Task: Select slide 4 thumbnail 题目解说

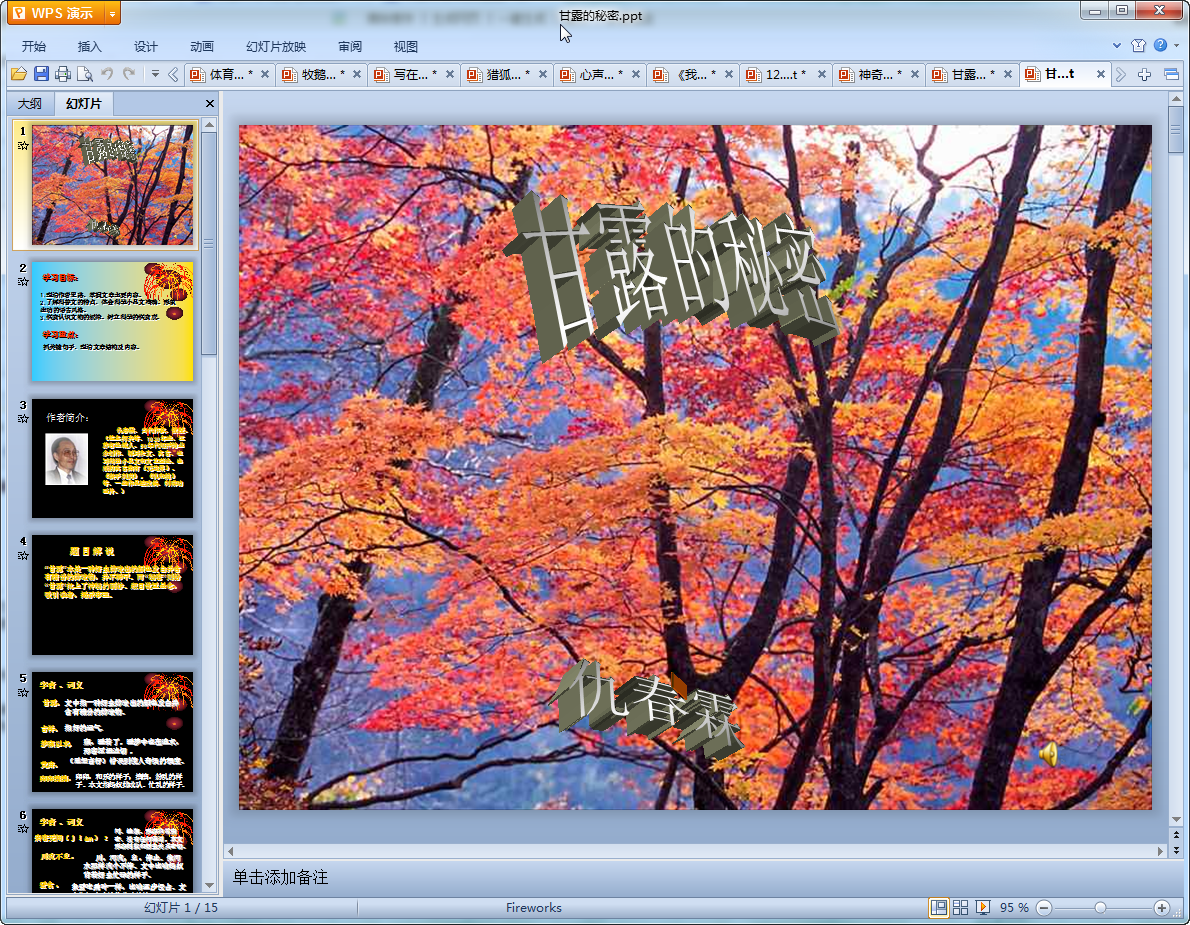Action: click(x=112, y=595)
